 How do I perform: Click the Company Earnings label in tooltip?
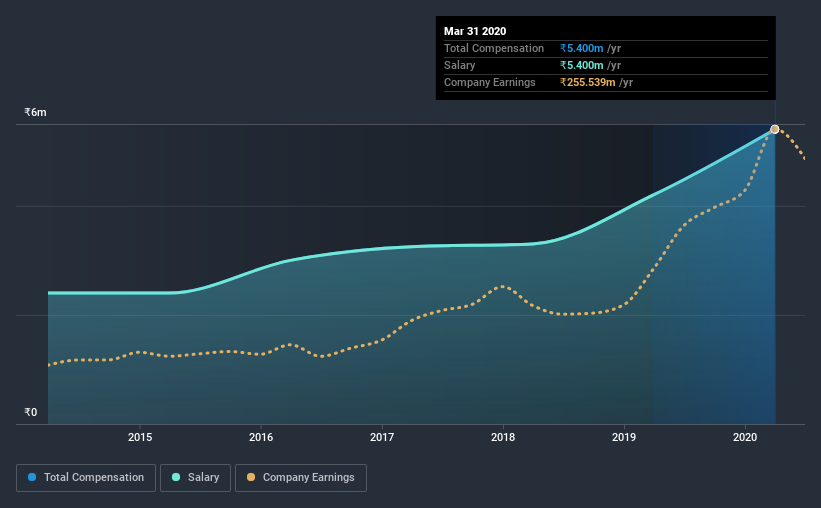(x=490, y=82)
